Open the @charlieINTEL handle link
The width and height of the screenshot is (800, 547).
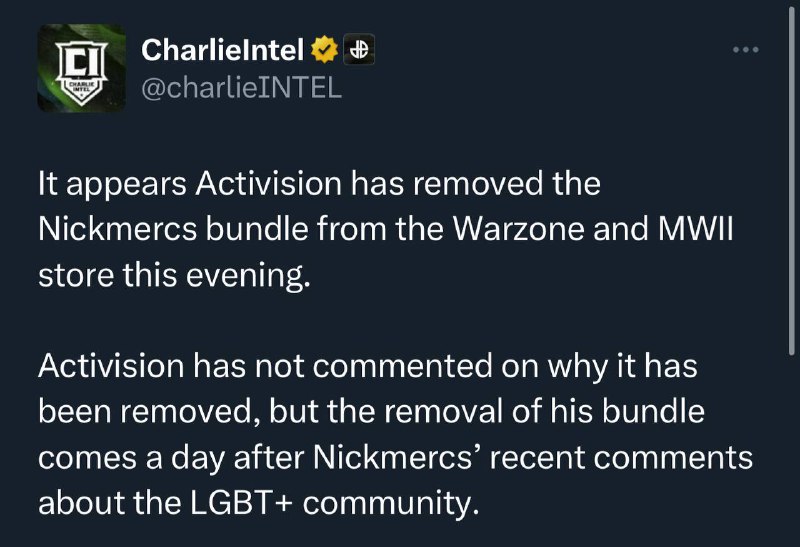click(x=241, y=87)
